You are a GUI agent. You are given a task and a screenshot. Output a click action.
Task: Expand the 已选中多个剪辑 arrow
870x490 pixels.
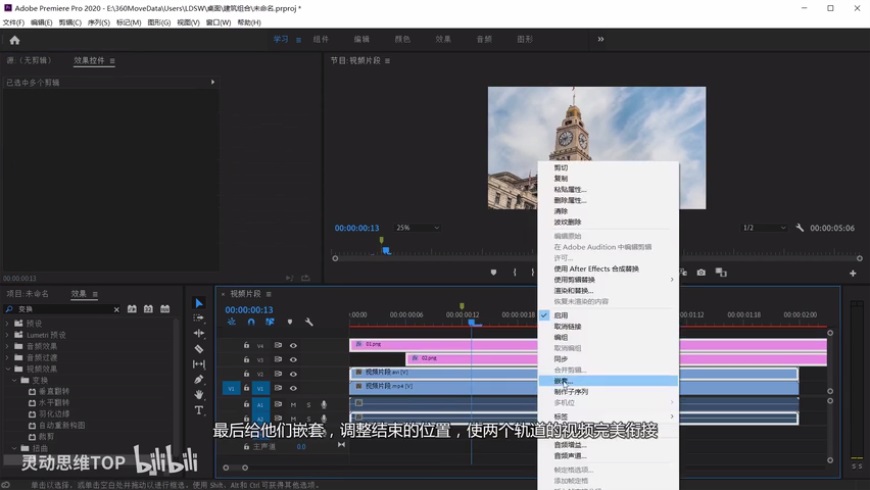point(213,82)
